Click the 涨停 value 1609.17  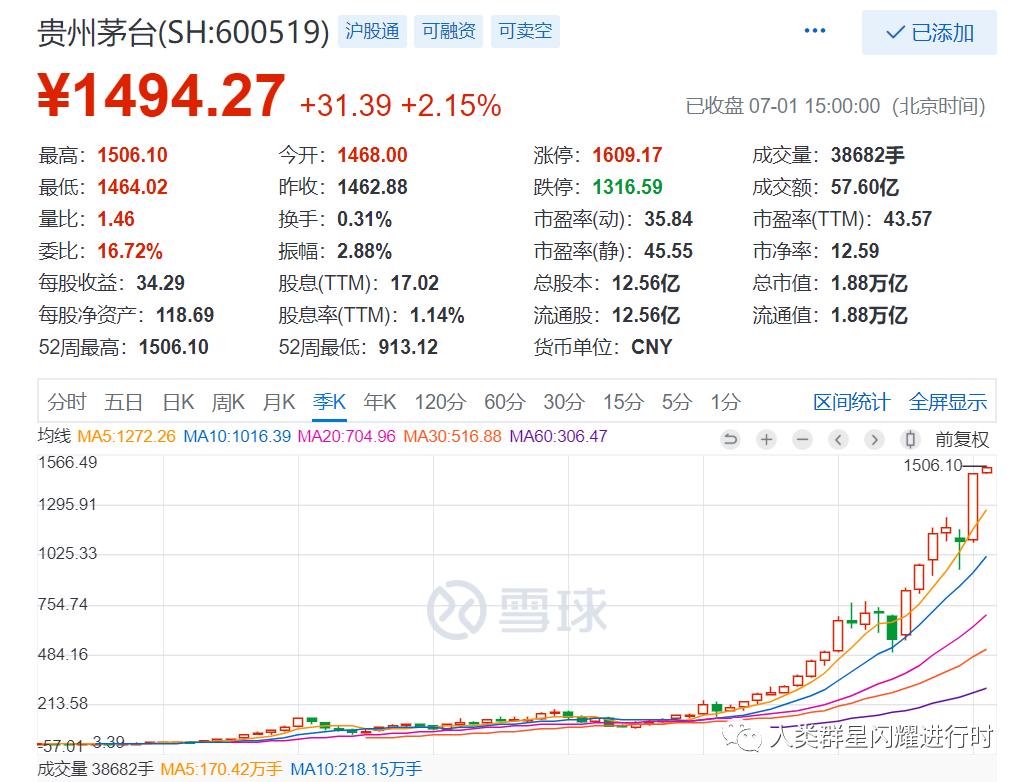(627, 155)
